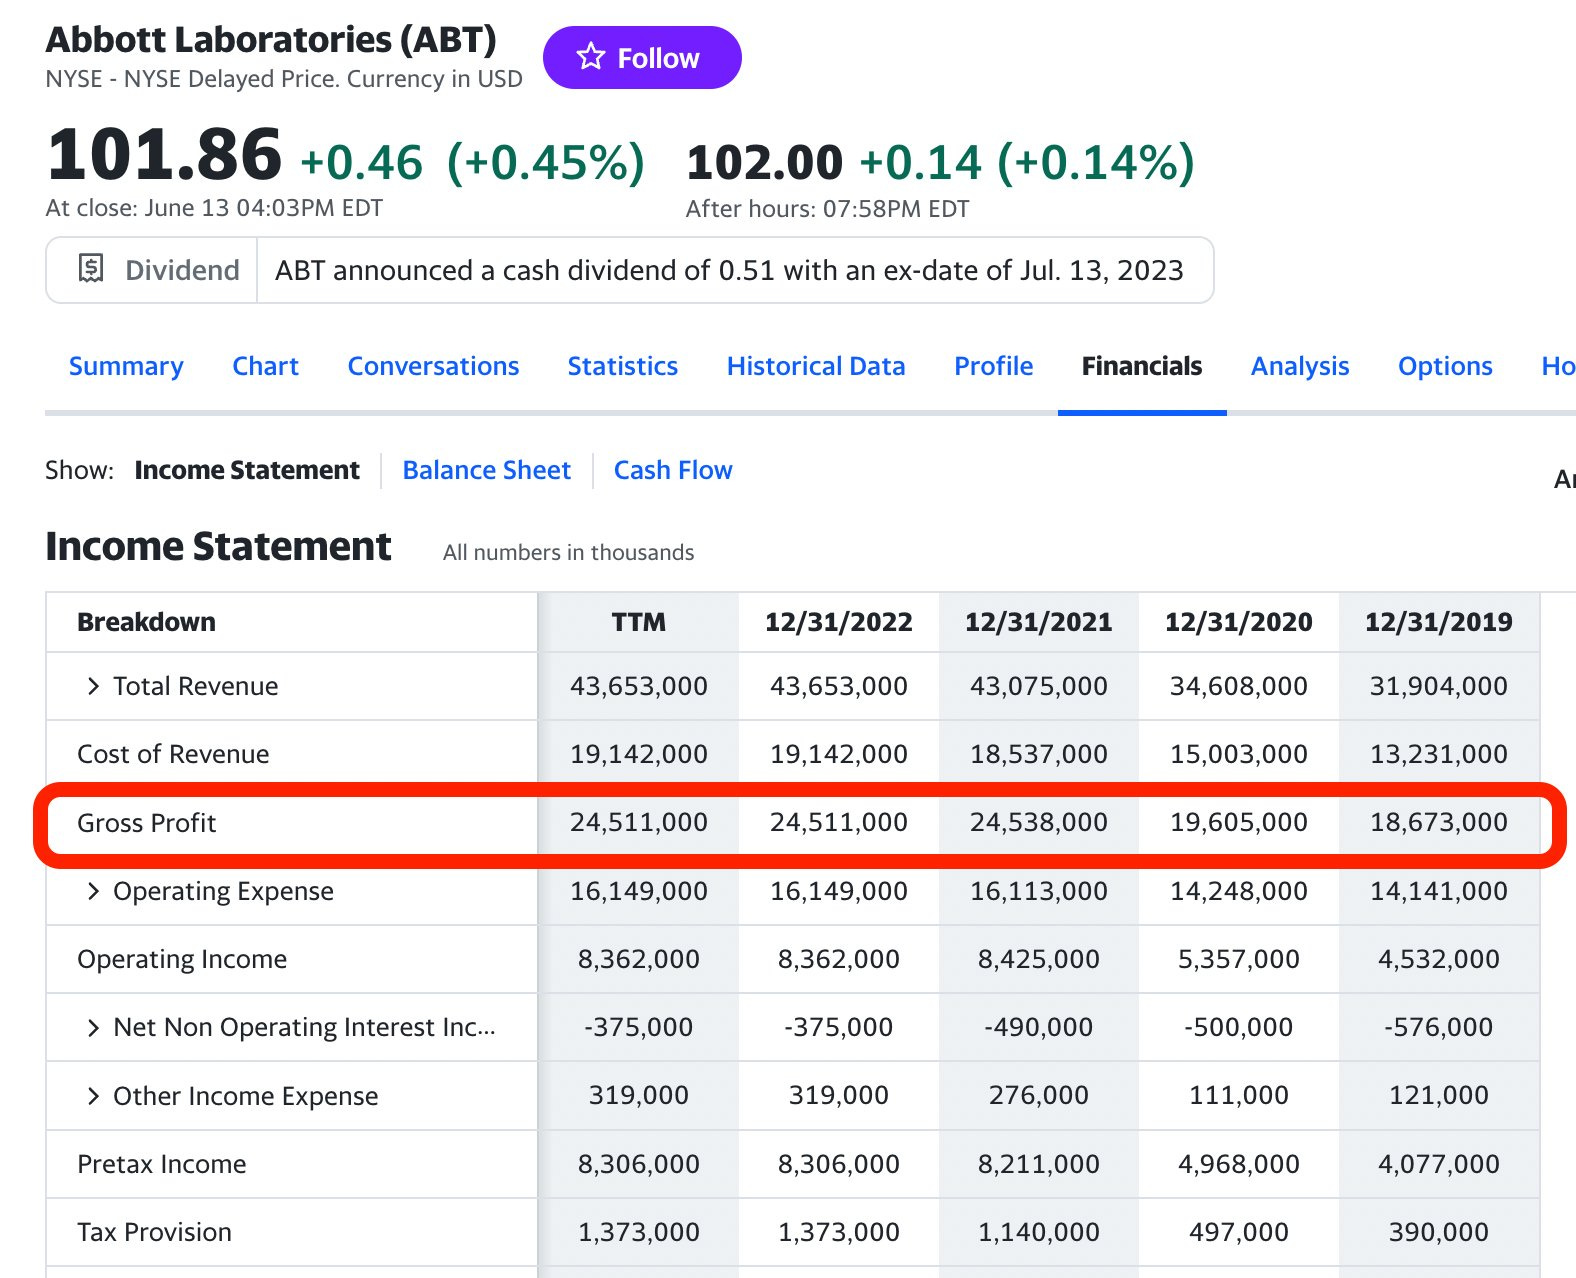
Task: Switch to the Conversations tab
Action: tap(433, 366)
